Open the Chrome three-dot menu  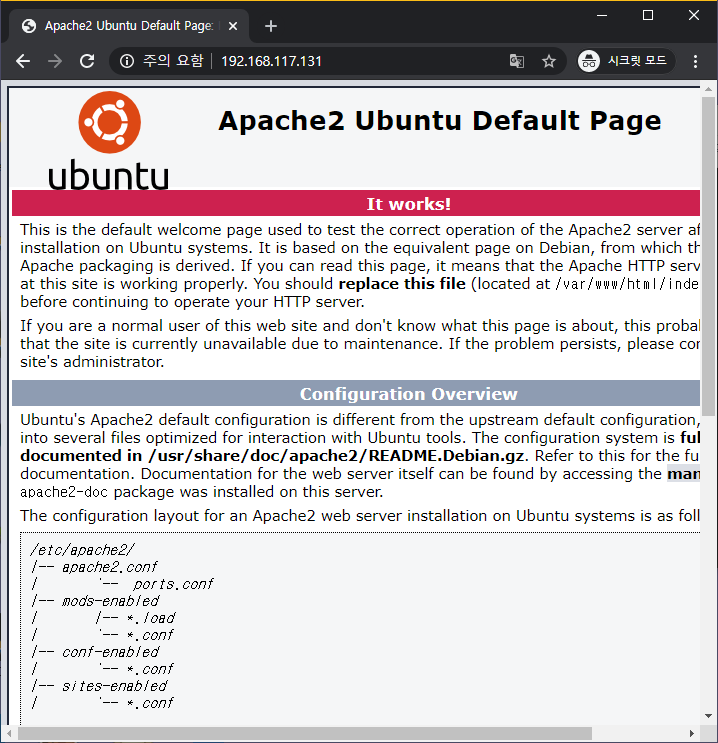pyautogui.click(x=695, y=61)
